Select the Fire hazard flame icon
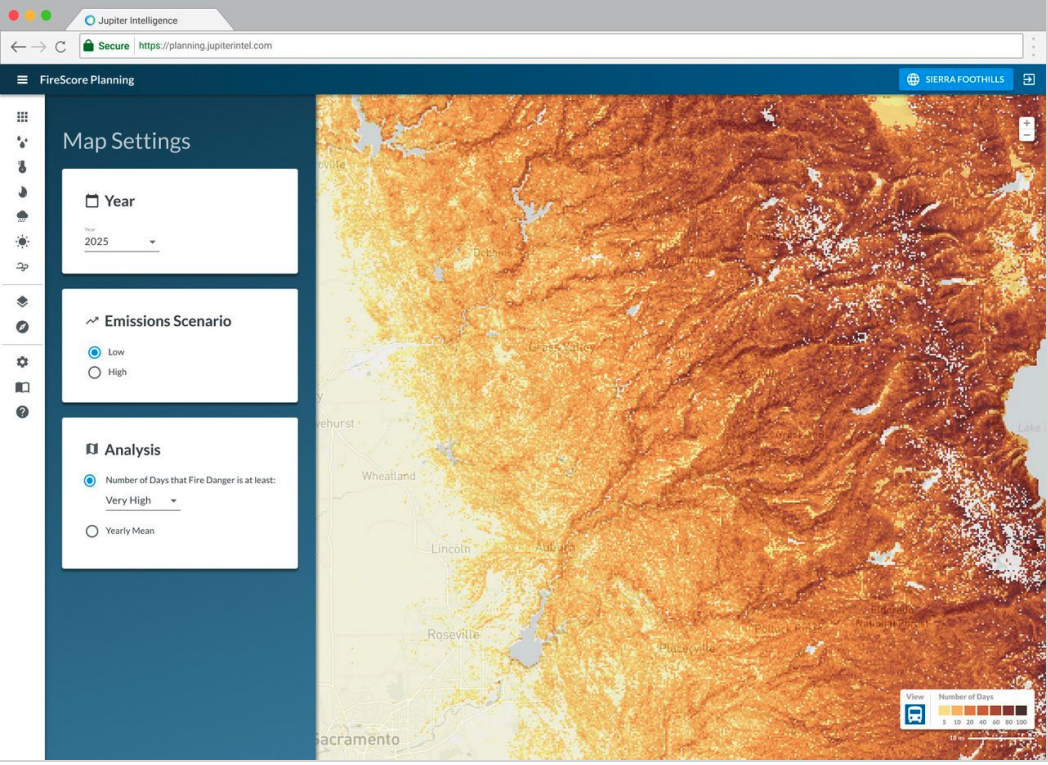This screenshot has width=1048, height=765. tap(22, 193)
